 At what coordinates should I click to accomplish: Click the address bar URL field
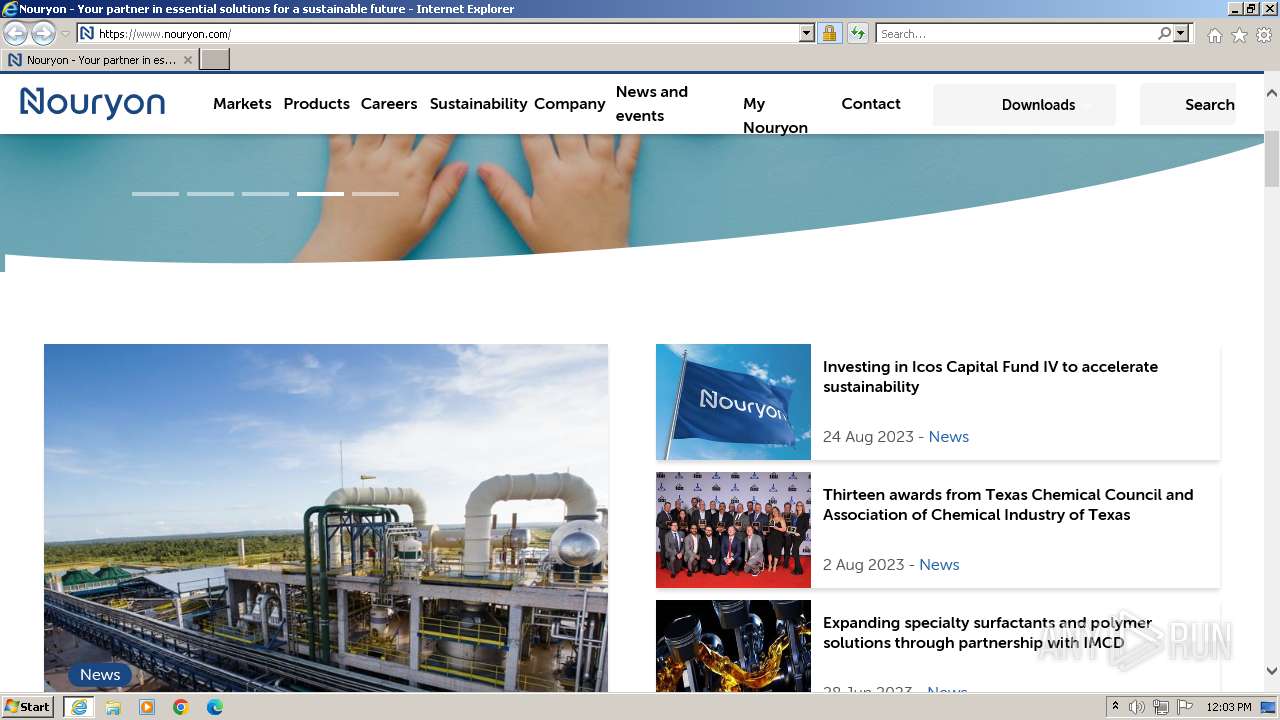point(446,33)
